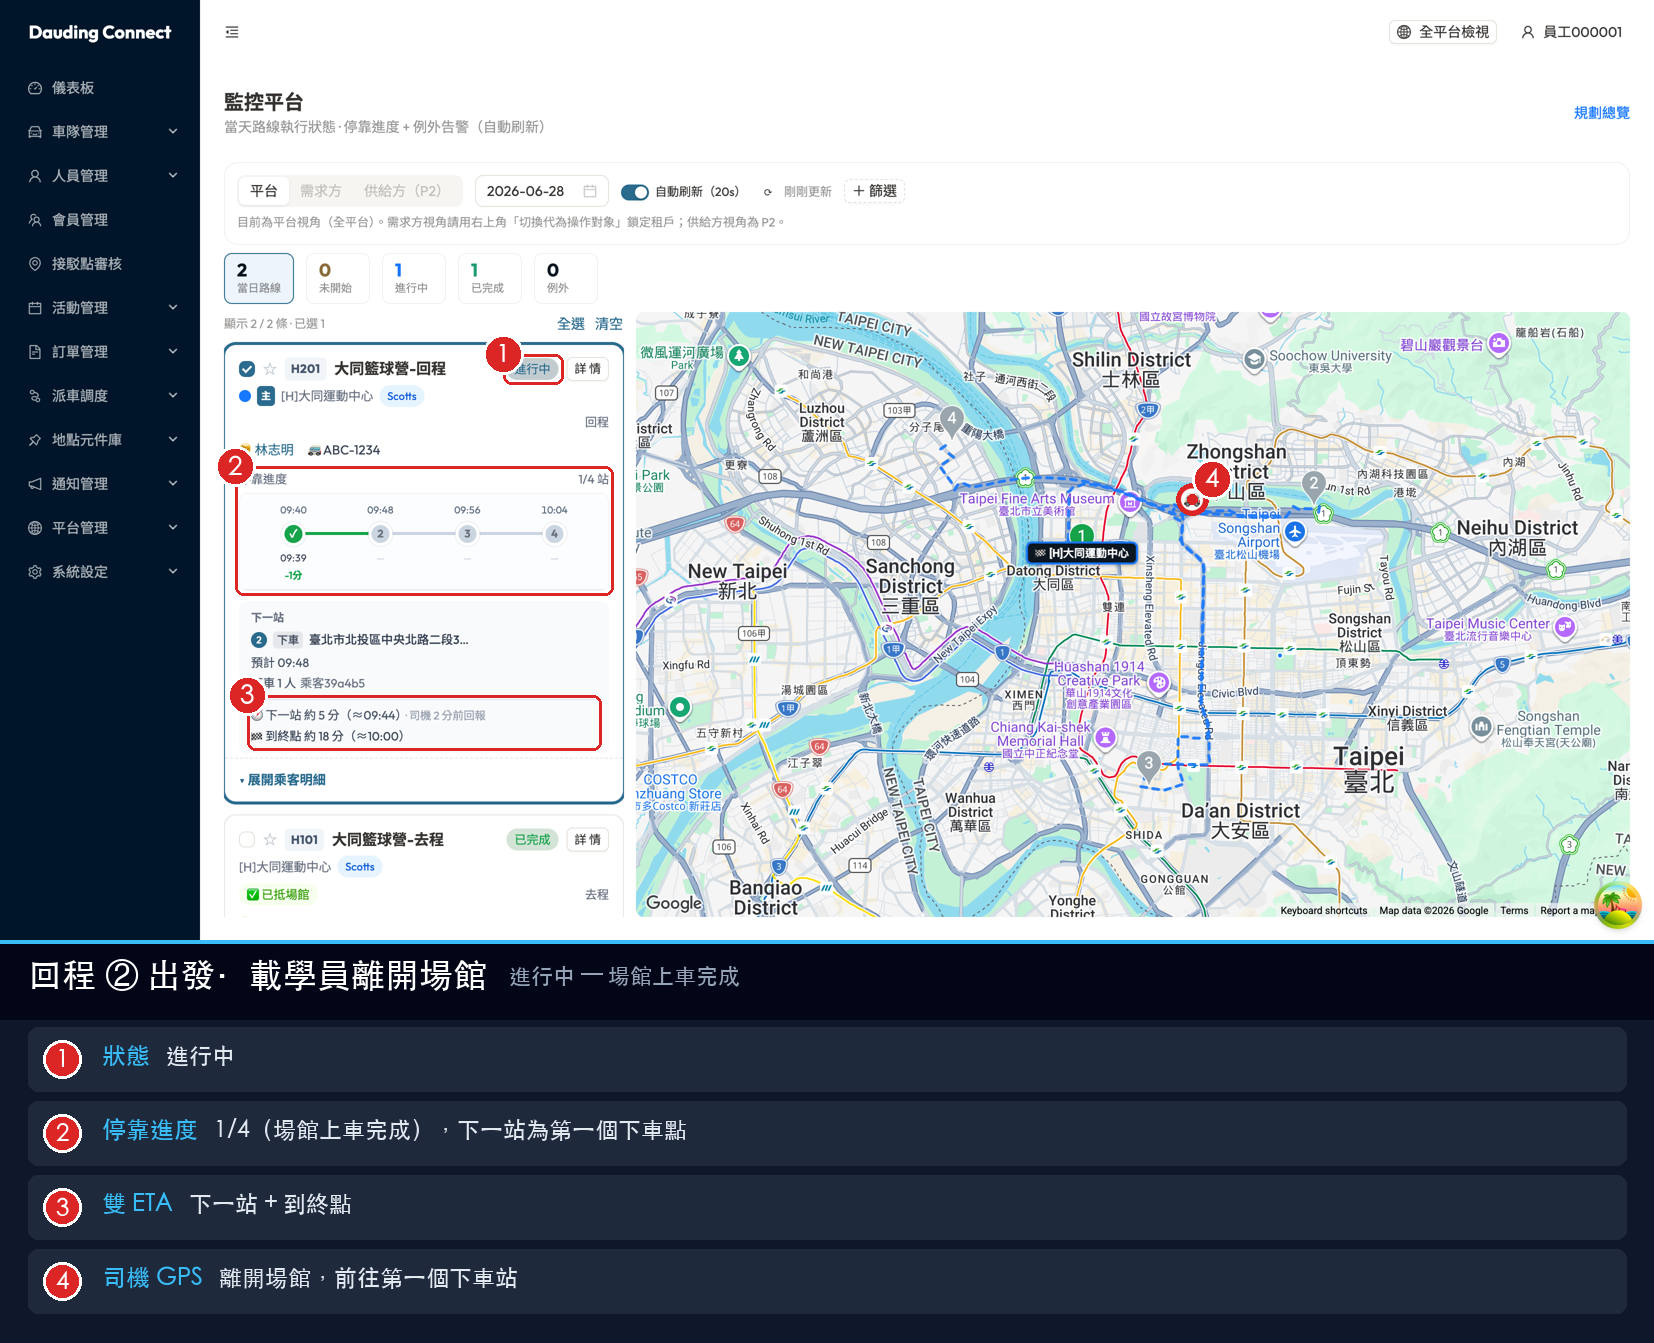Expand the 車隊管理 submenu chevron
Image resolution: width=1654 pixels, height=1343 pixels.
click(x=173, y=132)
